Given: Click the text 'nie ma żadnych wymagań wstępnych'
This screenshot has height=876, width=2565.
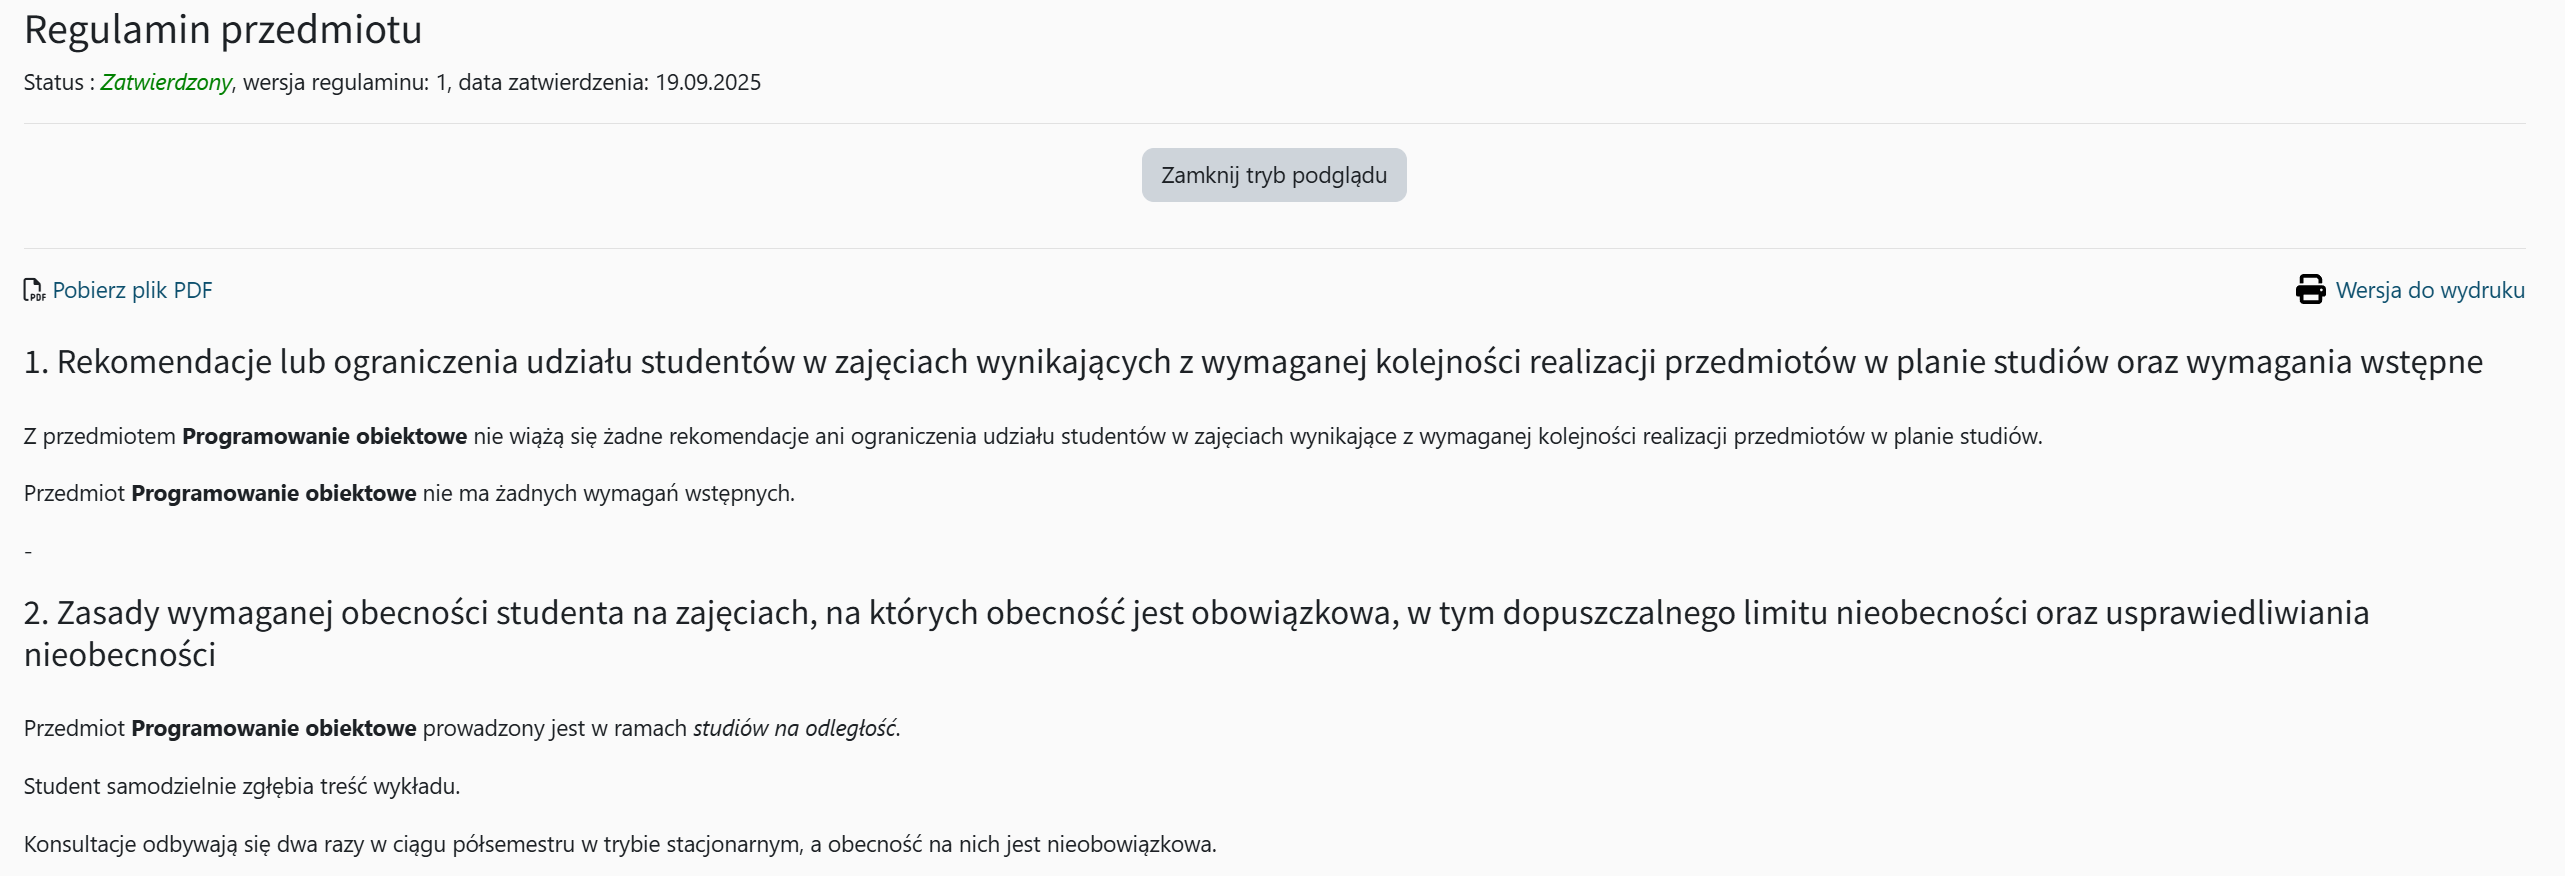Looking at the screenshot, I should click(x=607, y=493).
